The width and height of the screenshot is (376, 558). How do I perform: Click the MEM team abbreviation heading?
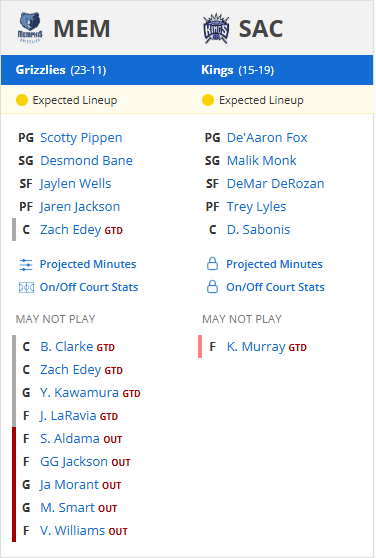click(82, 28)
